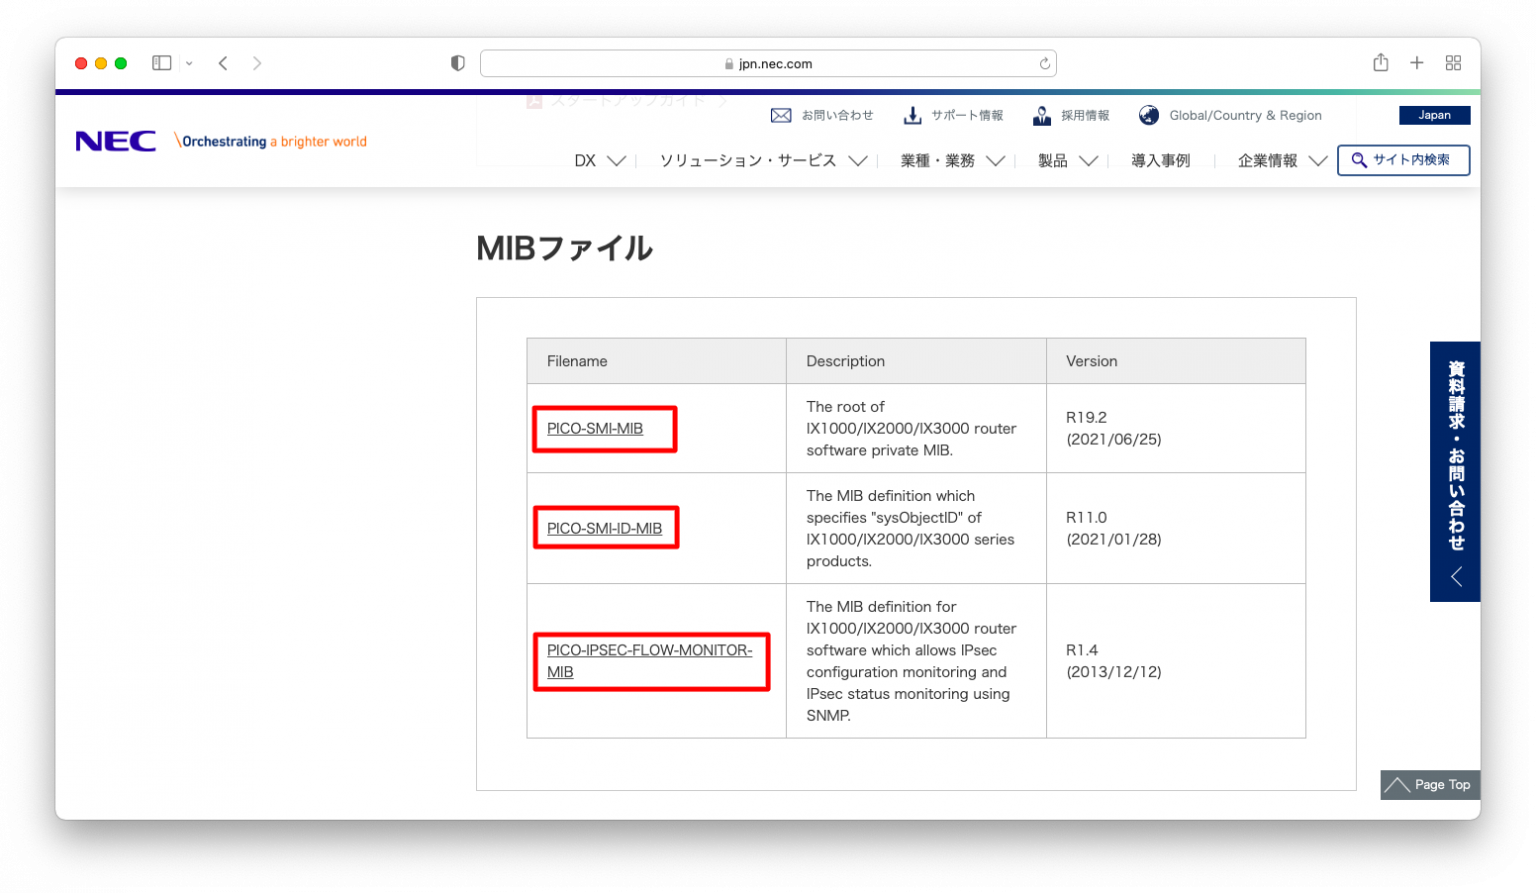The width and height of the screenshot is (1536, 893).
Task: Click the サイト内検索 magnifier icon
Action: 1358,160
